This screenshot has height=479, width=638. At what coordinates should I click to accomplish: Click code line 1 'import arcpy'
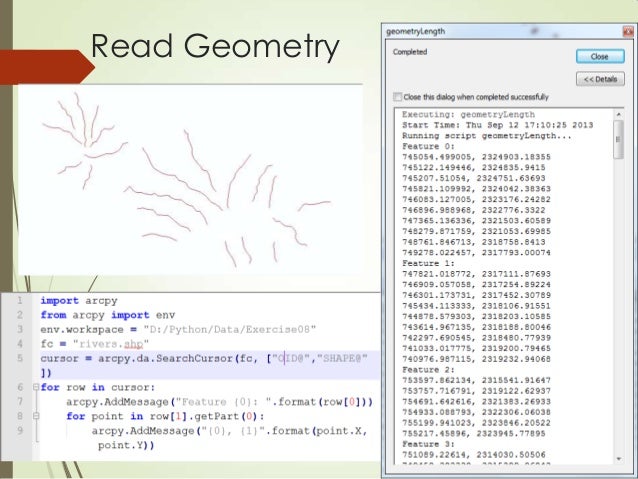(x=79, y=301)
